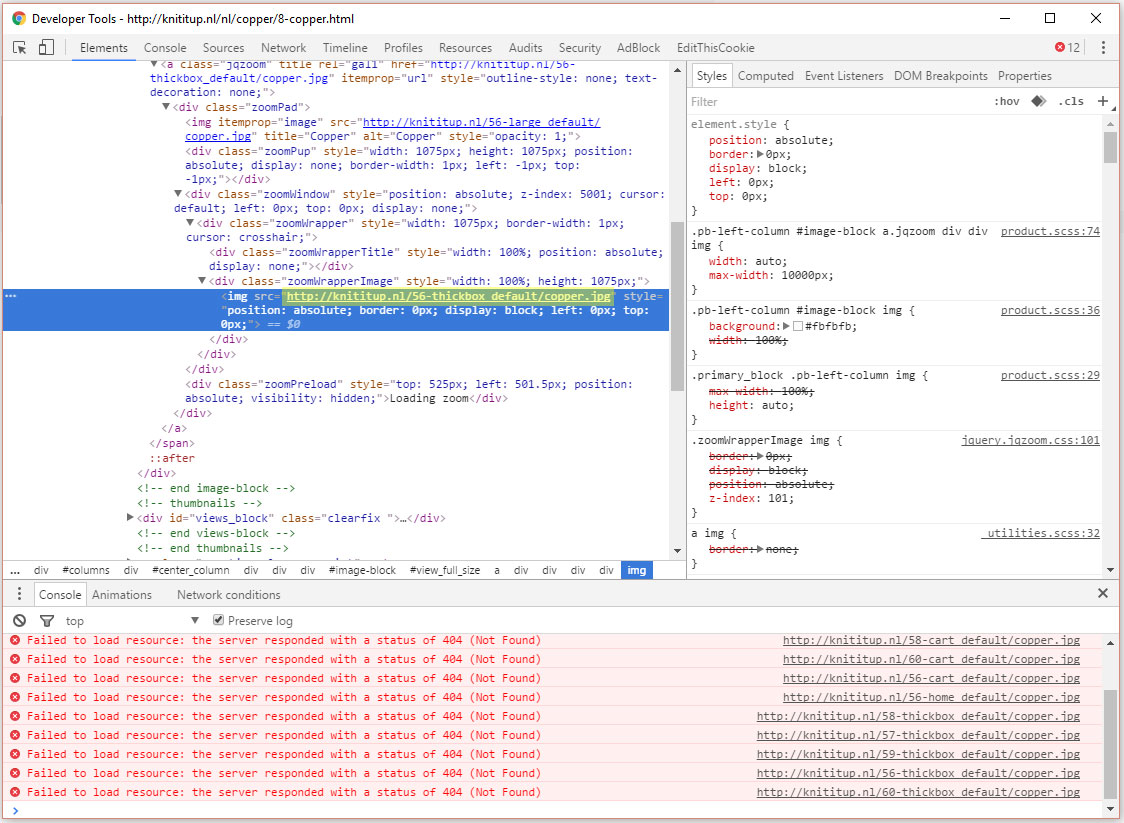
Task: Collapse the zoomWindow div node
Action: (x=178, y=194)
